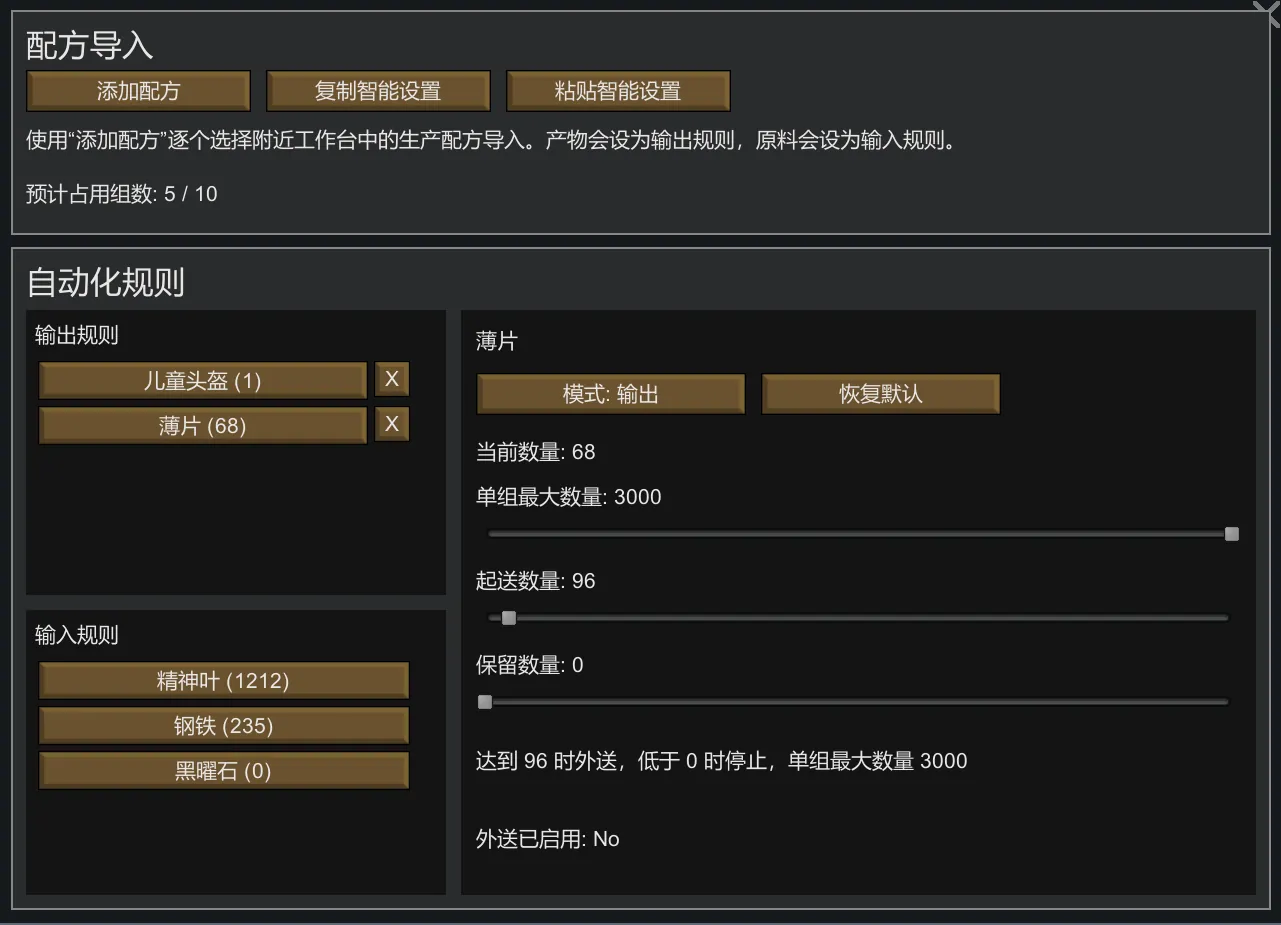Image resolution: width=1281 pixels, height=925 pixels.
Task: Click the middle of 单组最大数量 slider track
Action: pos(858,534)
